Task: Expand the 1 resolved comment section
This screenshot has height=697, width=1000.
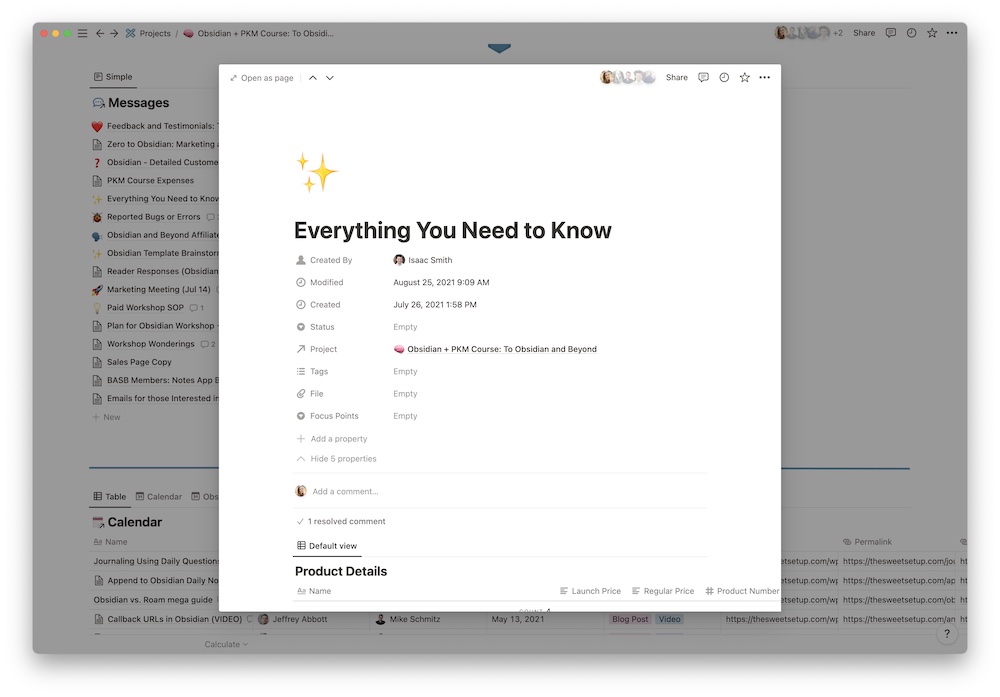Action: [x=341, y=521]
